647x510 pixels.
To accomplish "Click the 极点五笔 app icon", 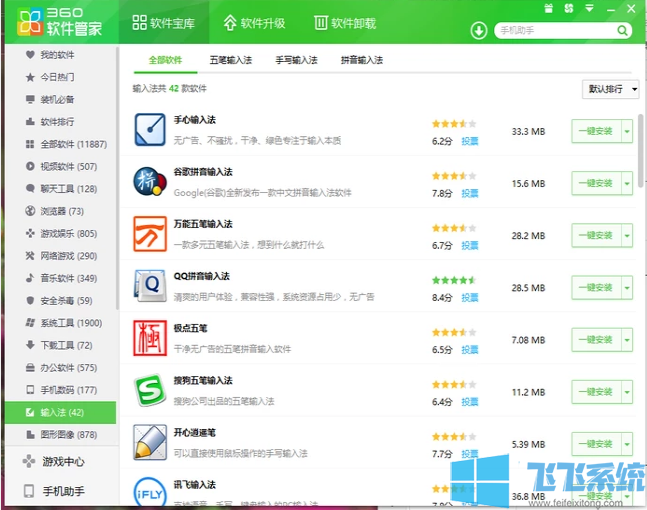I will 150,338.
